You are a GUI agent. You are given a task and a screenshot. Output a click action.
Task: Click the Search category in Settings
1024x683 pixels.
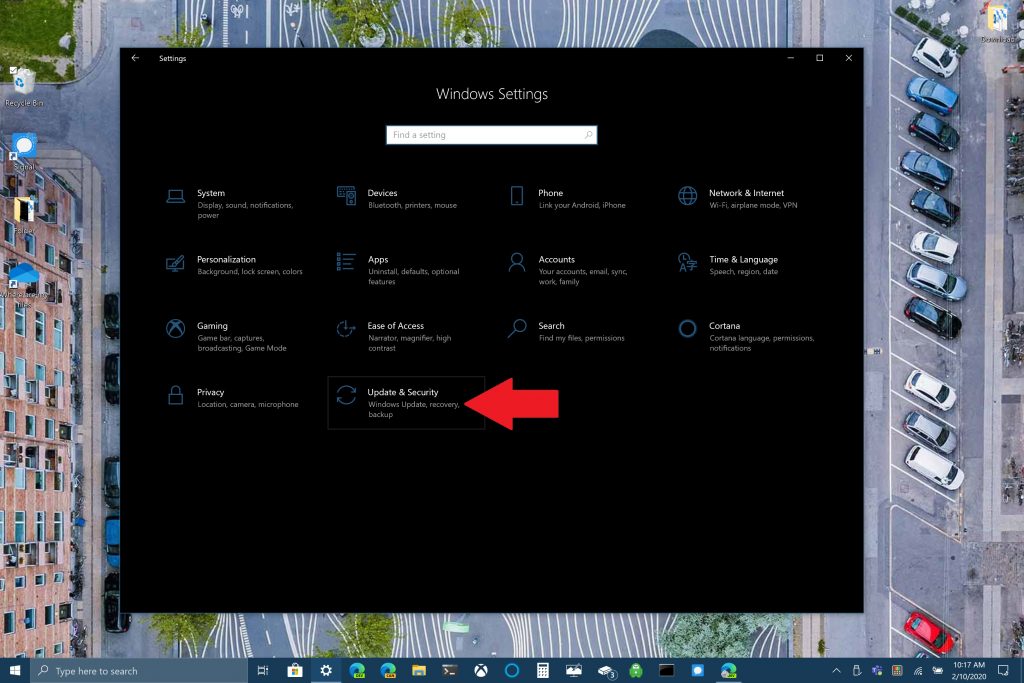pyautogui.click(x=551, y=326)
